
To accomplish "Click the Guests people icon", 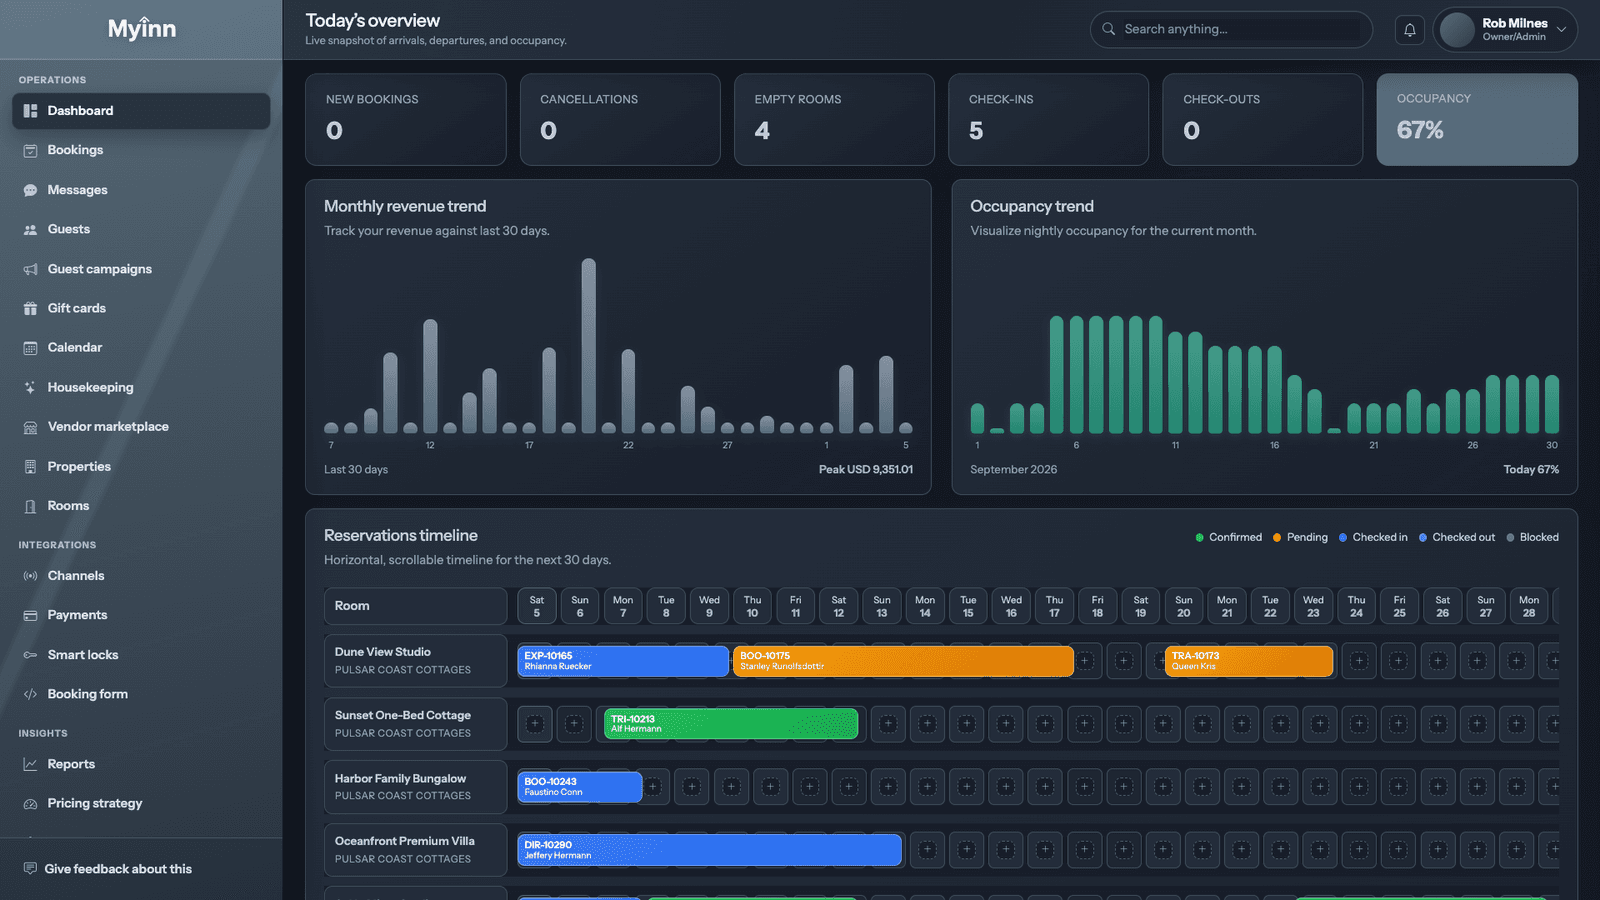I will click(x=30, y=229).
